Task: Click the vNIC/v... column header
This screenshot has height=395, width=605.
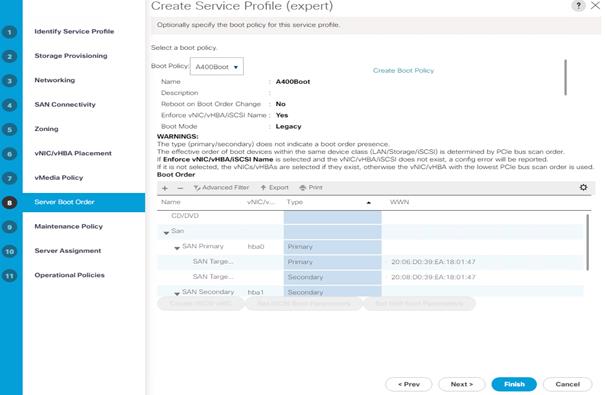Action: tap(260, 202)
